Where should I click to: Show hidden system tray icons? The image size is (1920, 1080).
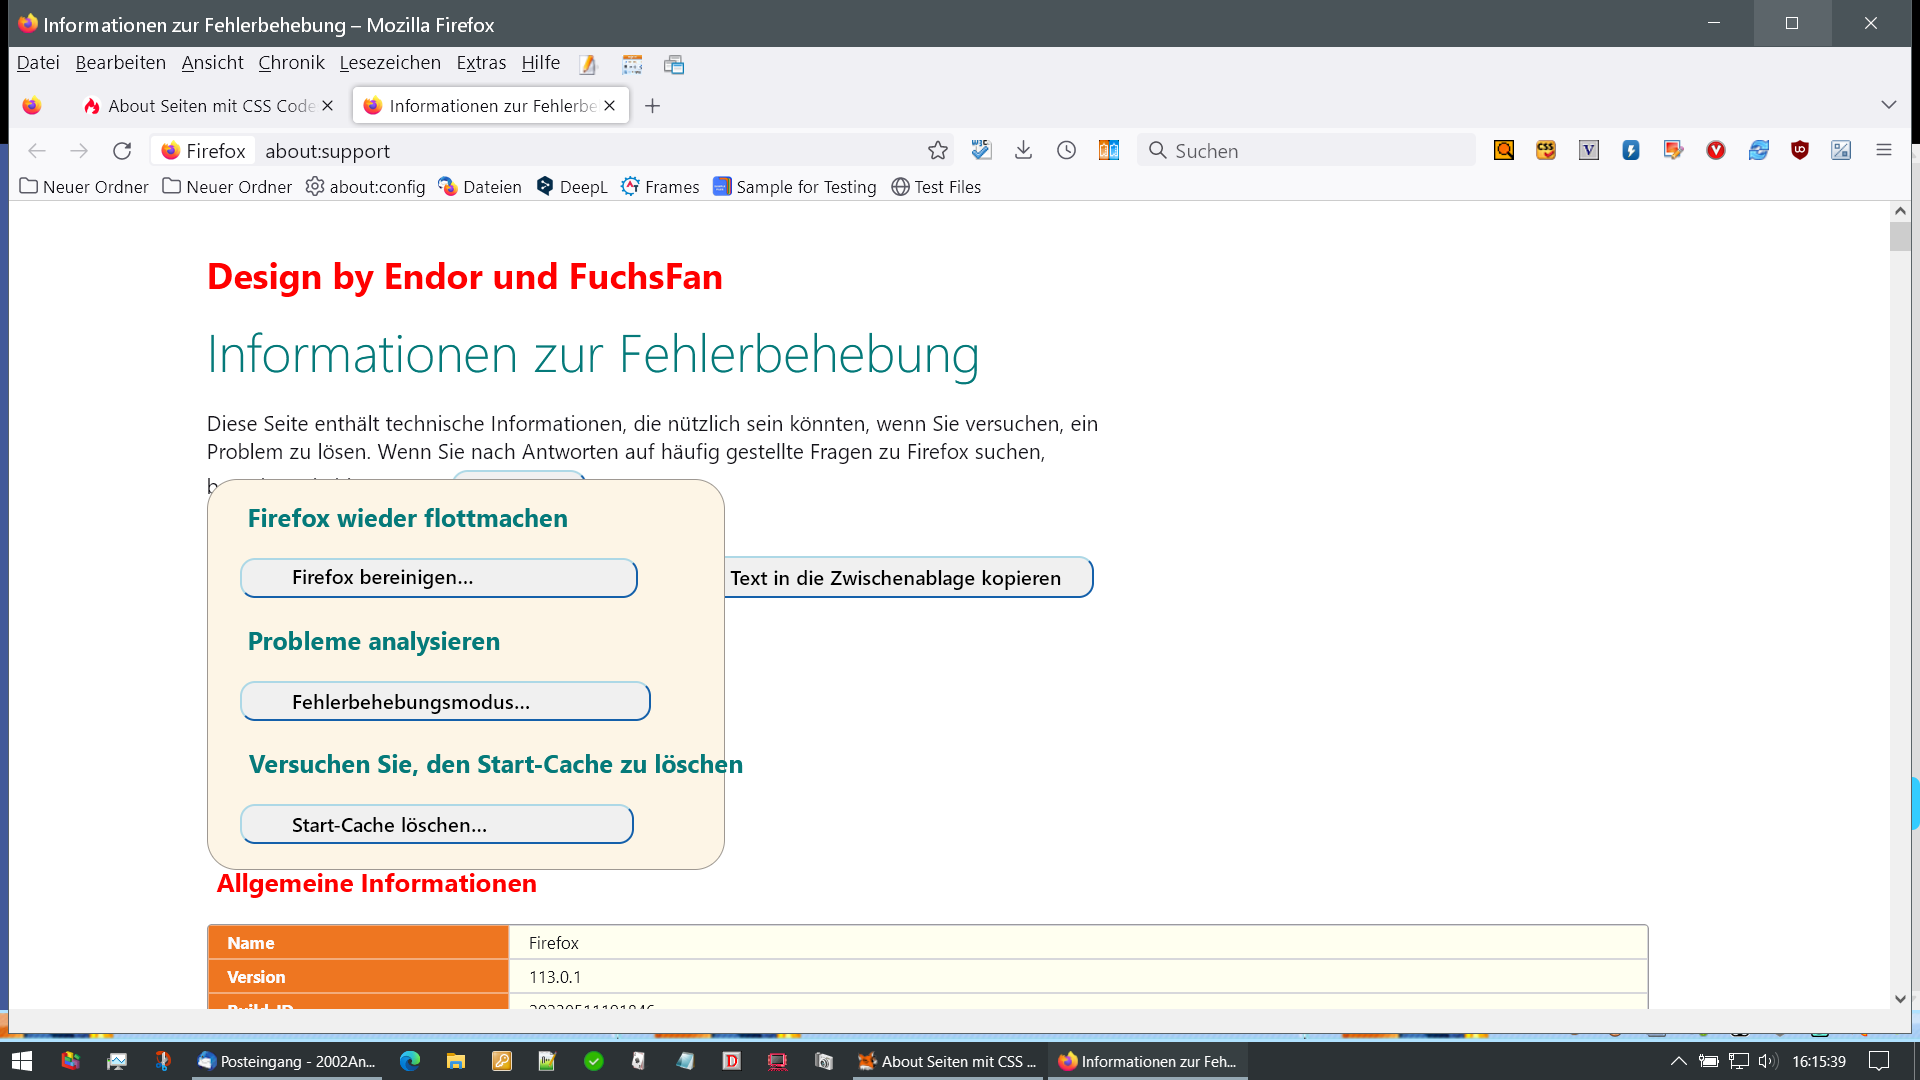(1679, 1061)
